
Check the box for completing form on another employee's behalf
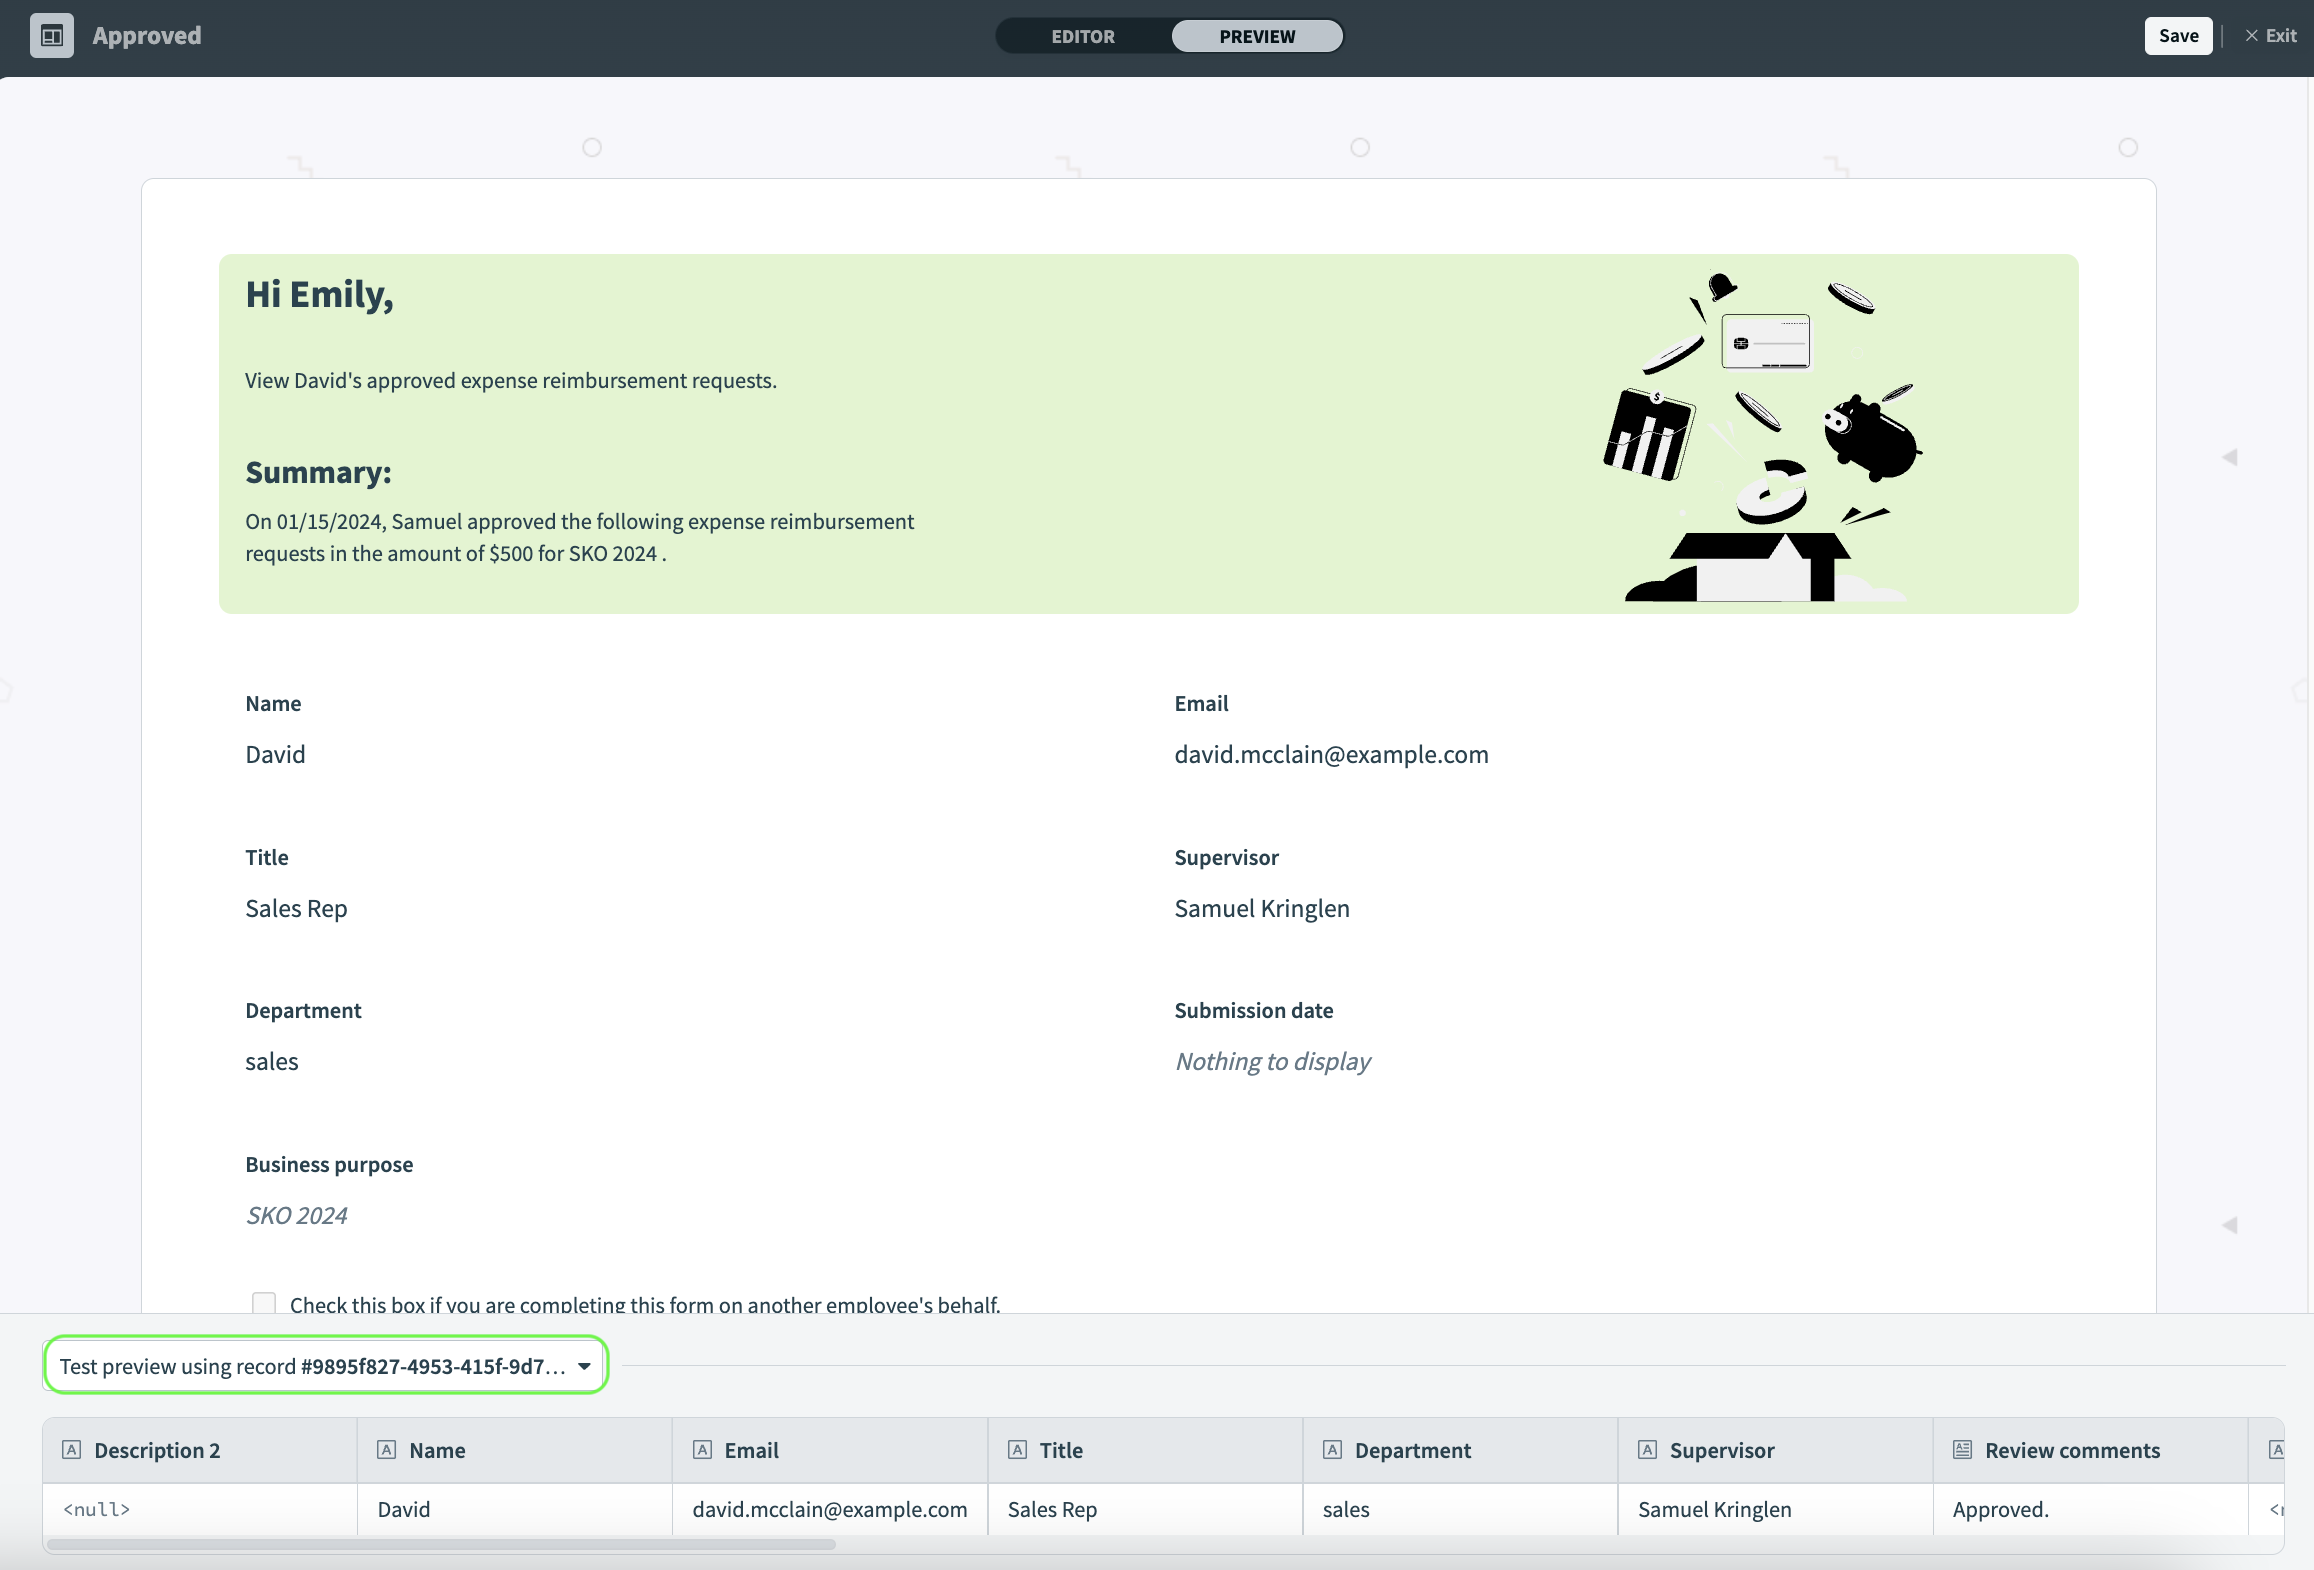coord(263,1303)
